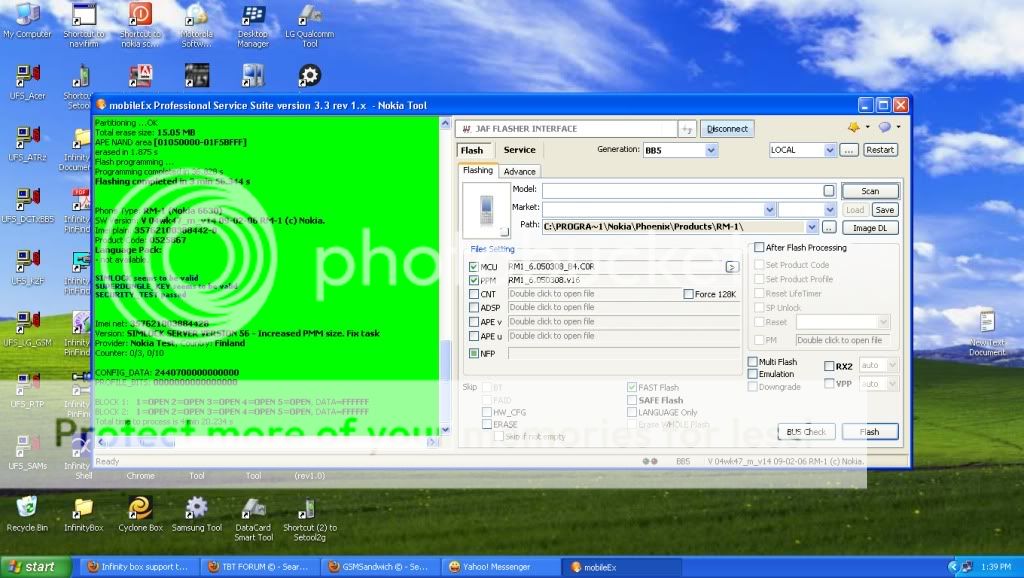The width and height of the screenshot is (1024, 578).
Task: Tick the RX2 checkbox
Action: [829, 366]
